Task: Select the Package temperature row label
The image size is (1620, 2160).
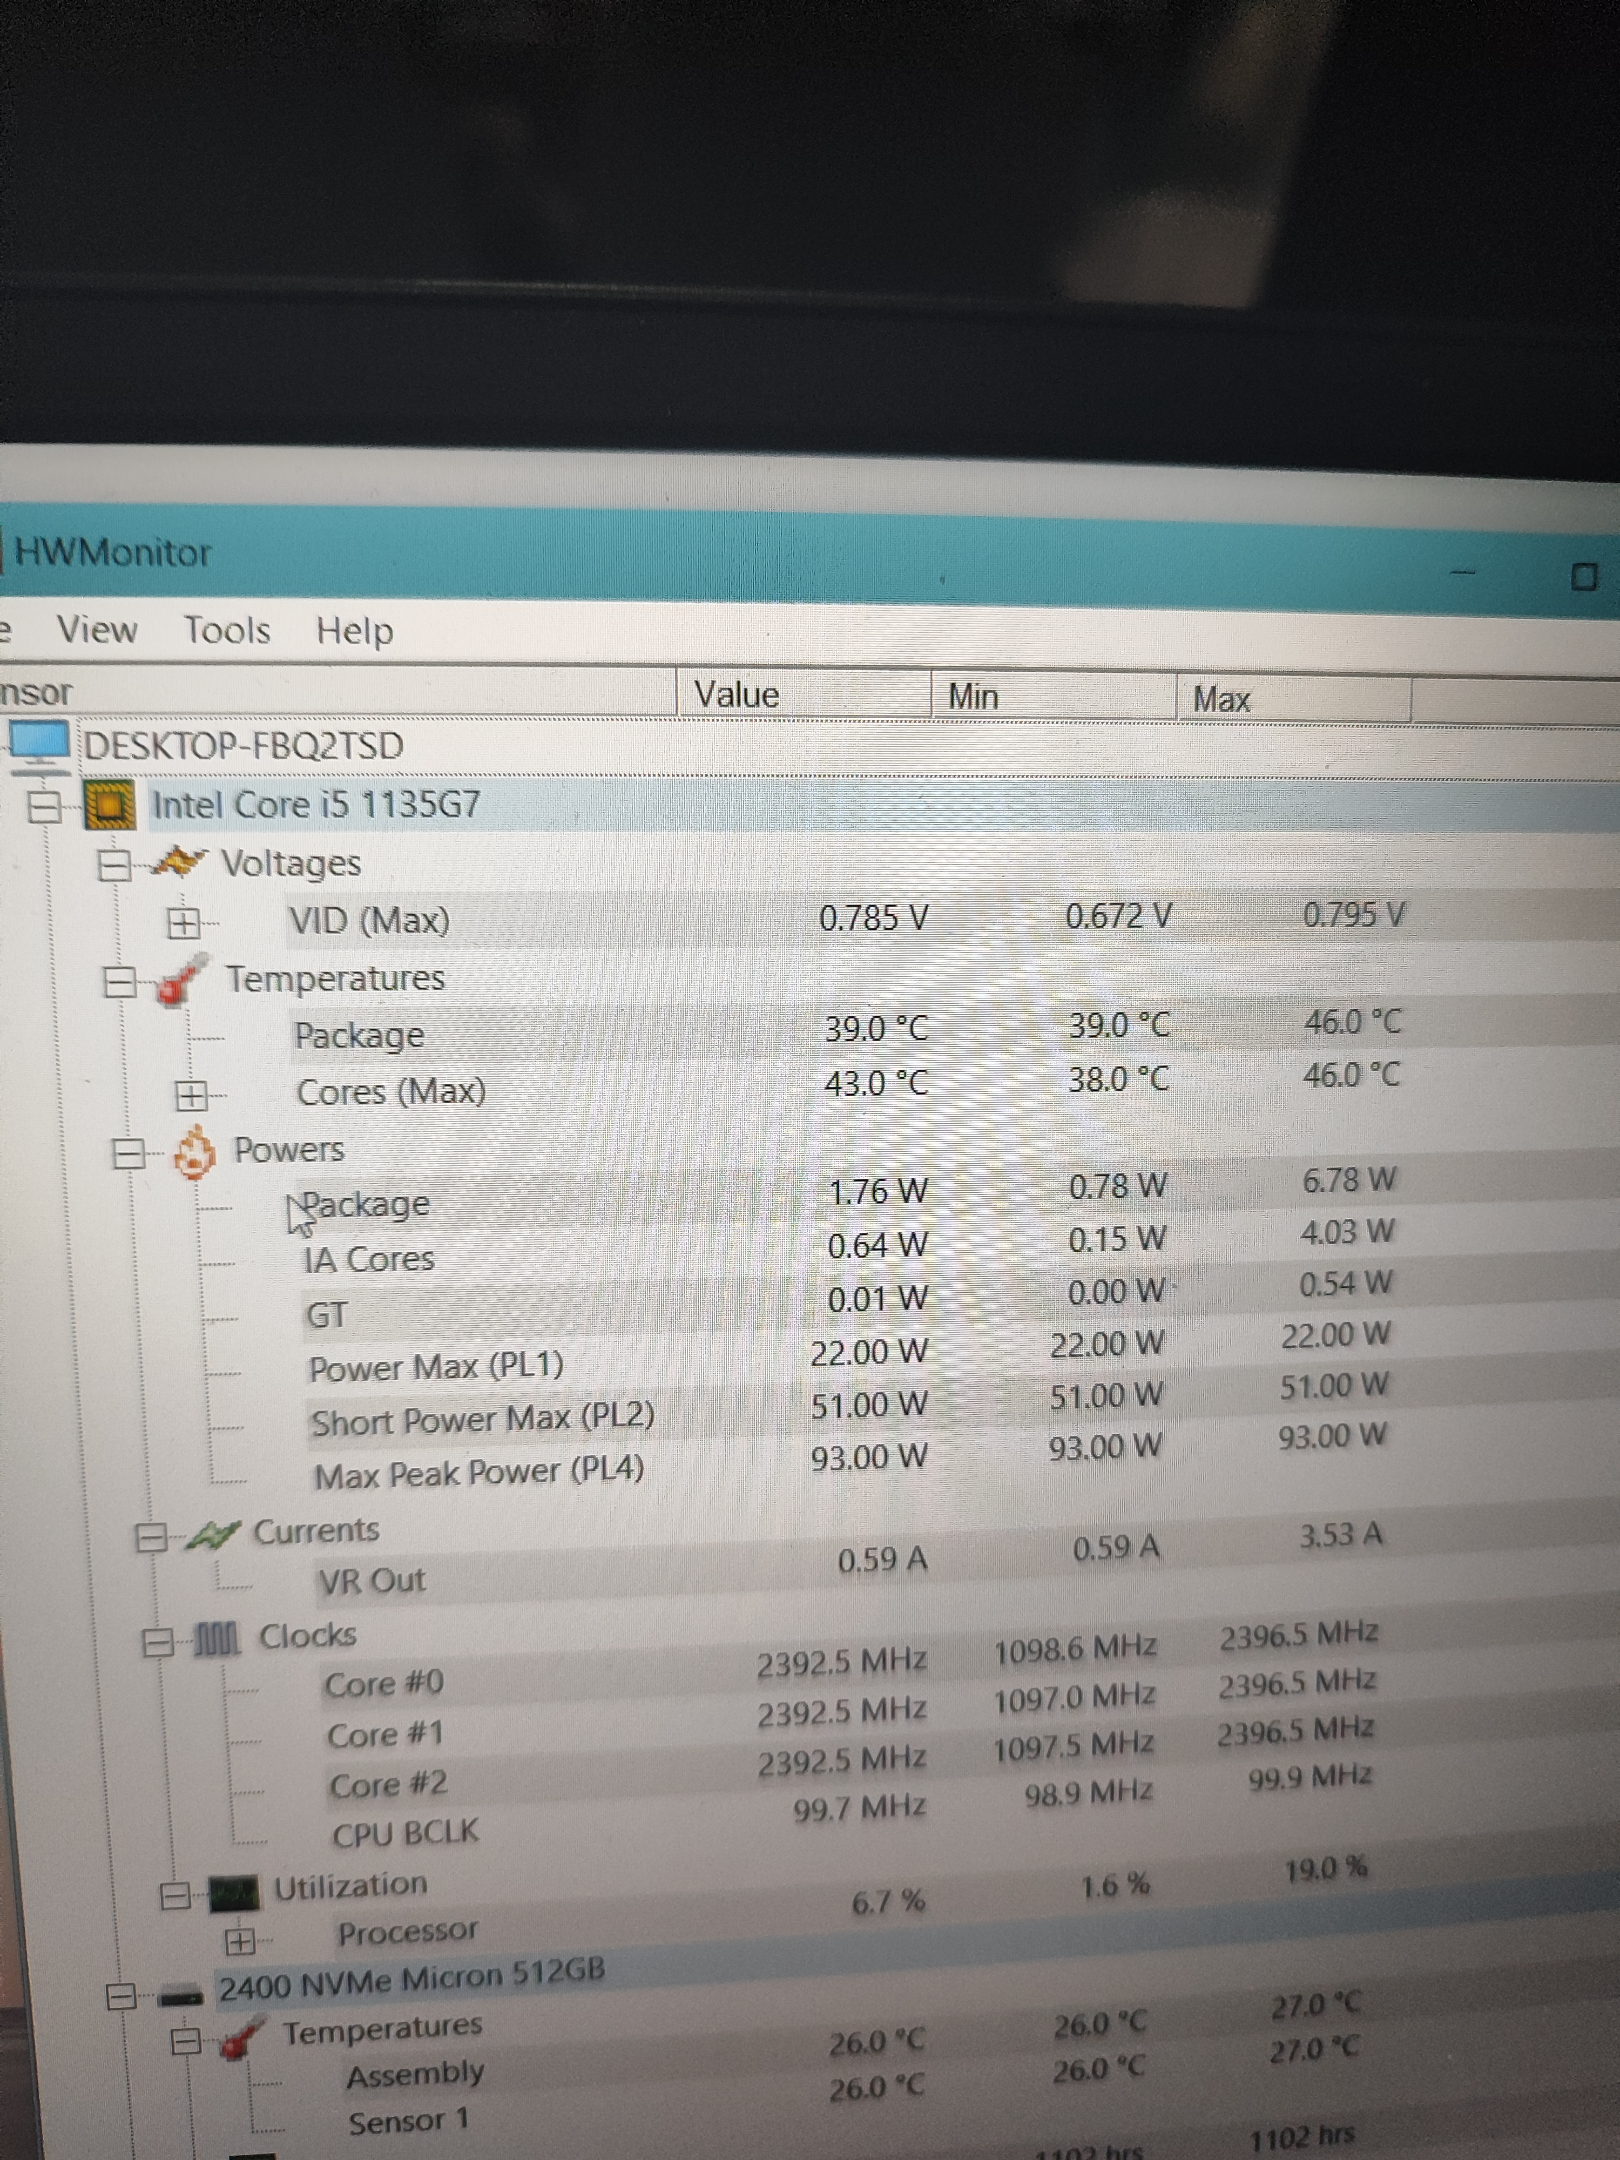Action: (x=359, y=1035)
